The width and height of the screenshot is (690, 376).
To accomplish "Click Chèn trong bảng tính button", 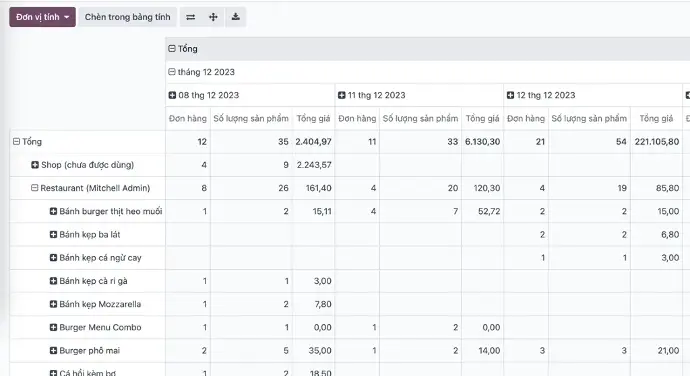I will pos(128,17).
